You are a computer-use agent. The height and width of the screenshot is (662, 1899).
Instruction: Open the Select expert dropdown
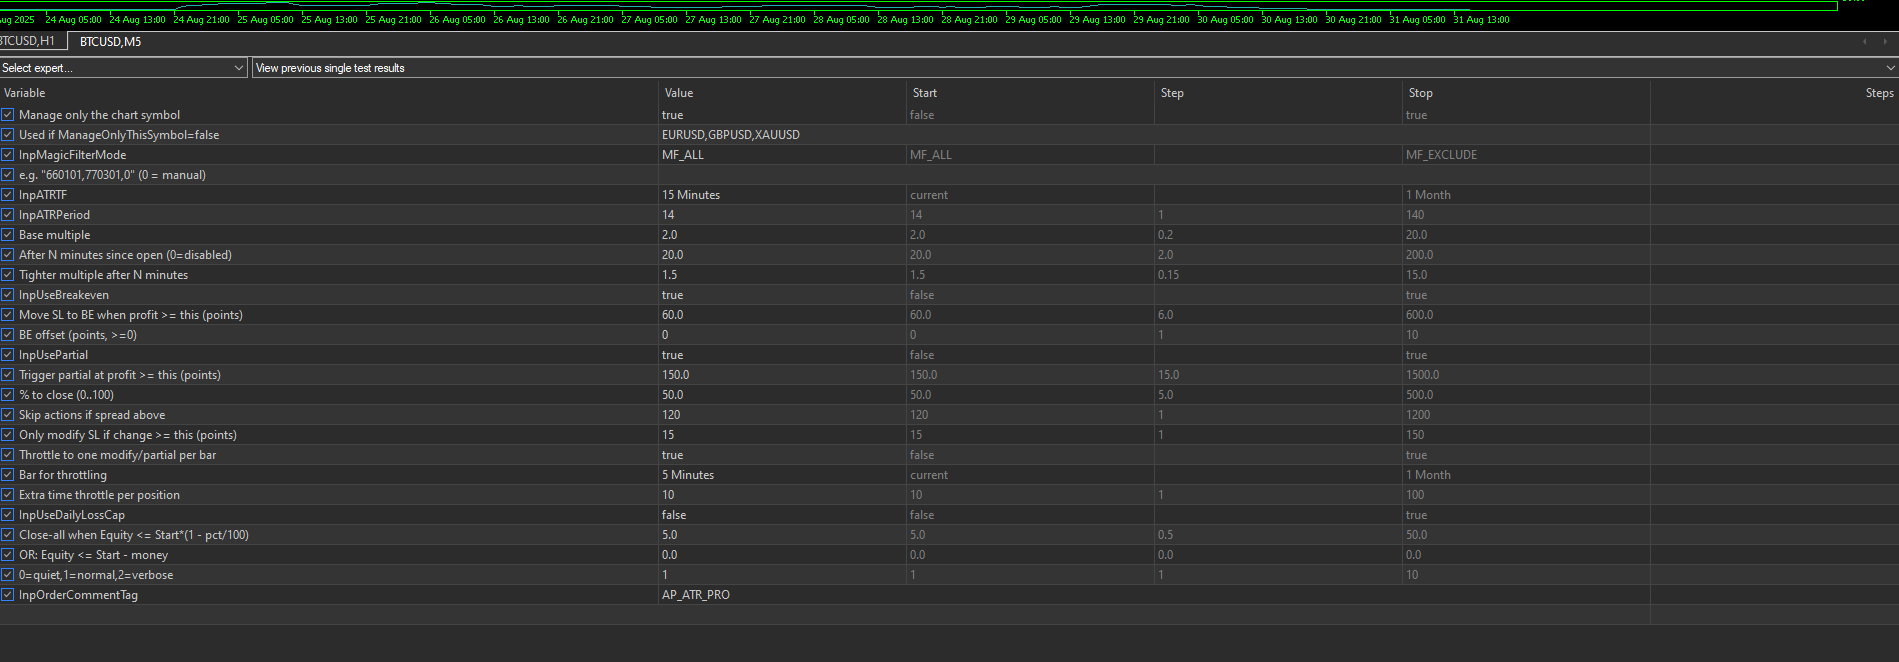coord(123,68)
